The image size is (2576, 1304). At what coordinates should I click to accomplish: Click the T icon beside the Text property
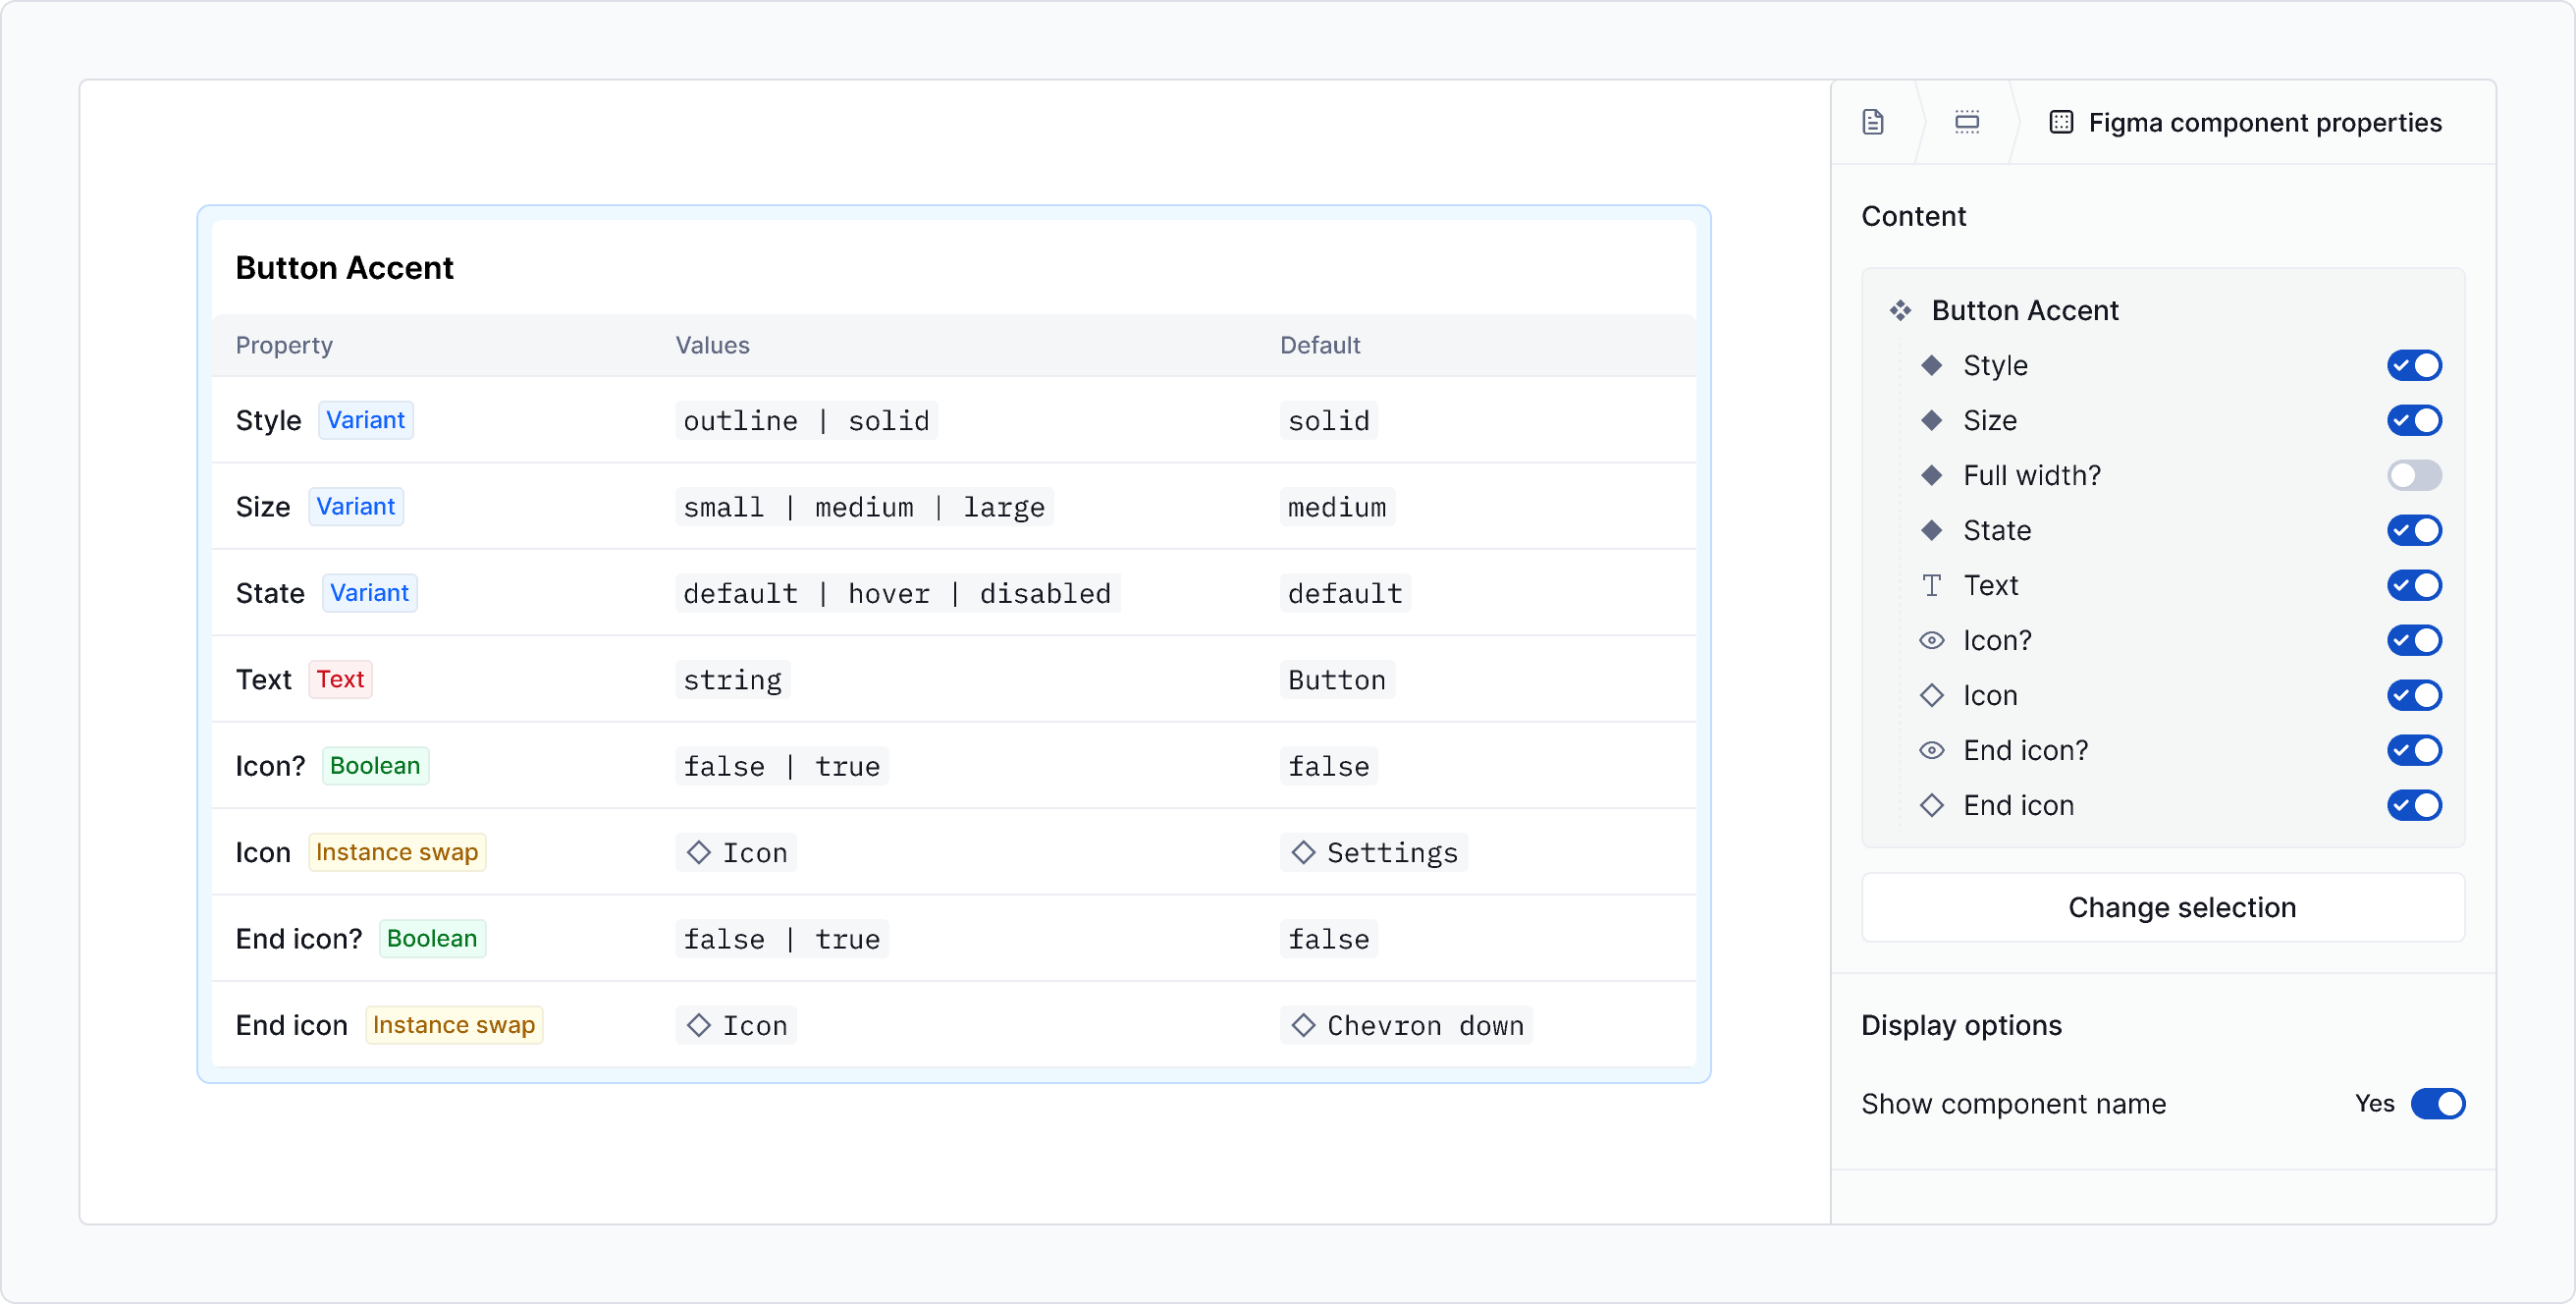click(1932, 585)
